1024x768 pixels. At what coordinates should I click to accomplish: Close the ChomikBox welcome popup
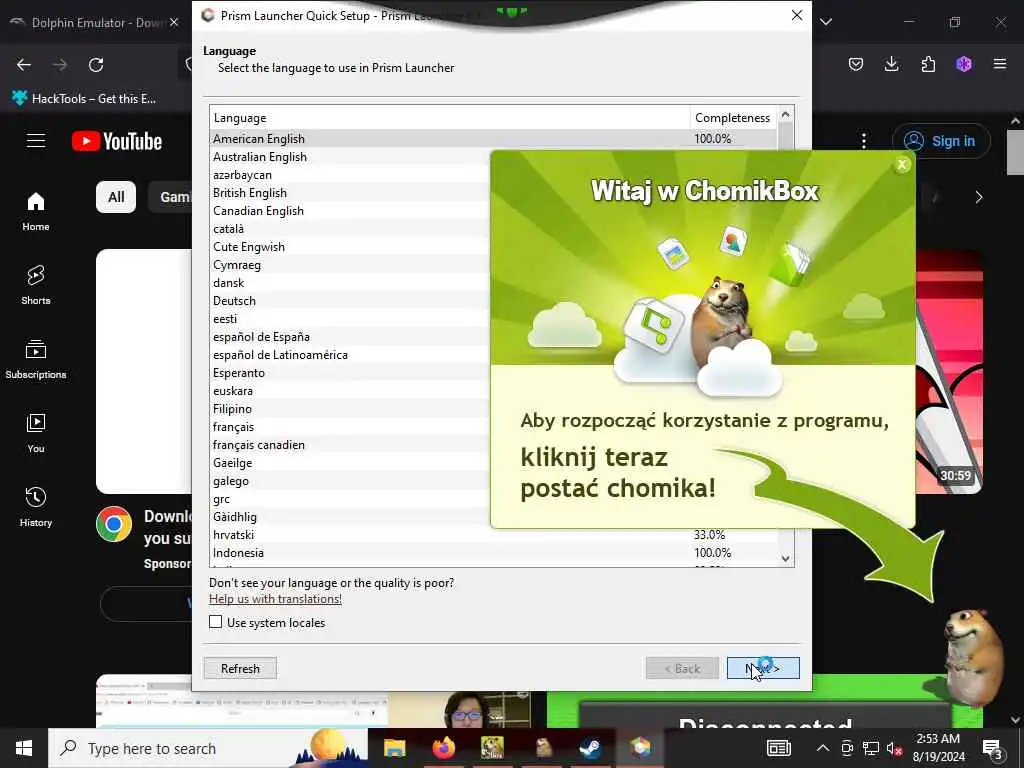tap(902, 165)
